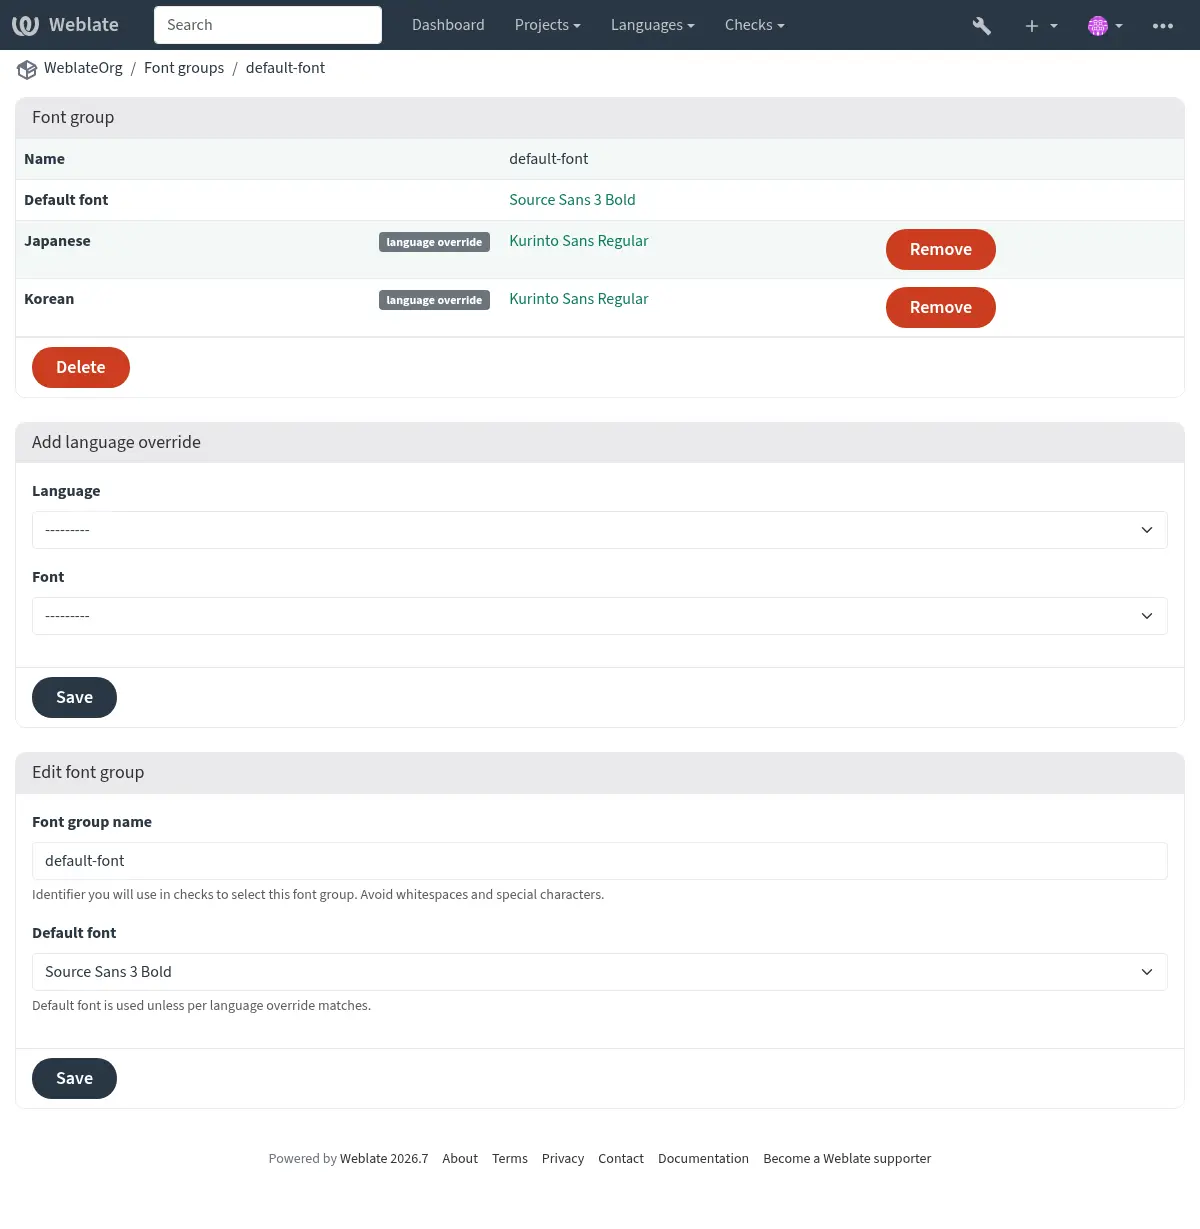
Task: Open the Languages menu
Action: (x=652, y=25)
